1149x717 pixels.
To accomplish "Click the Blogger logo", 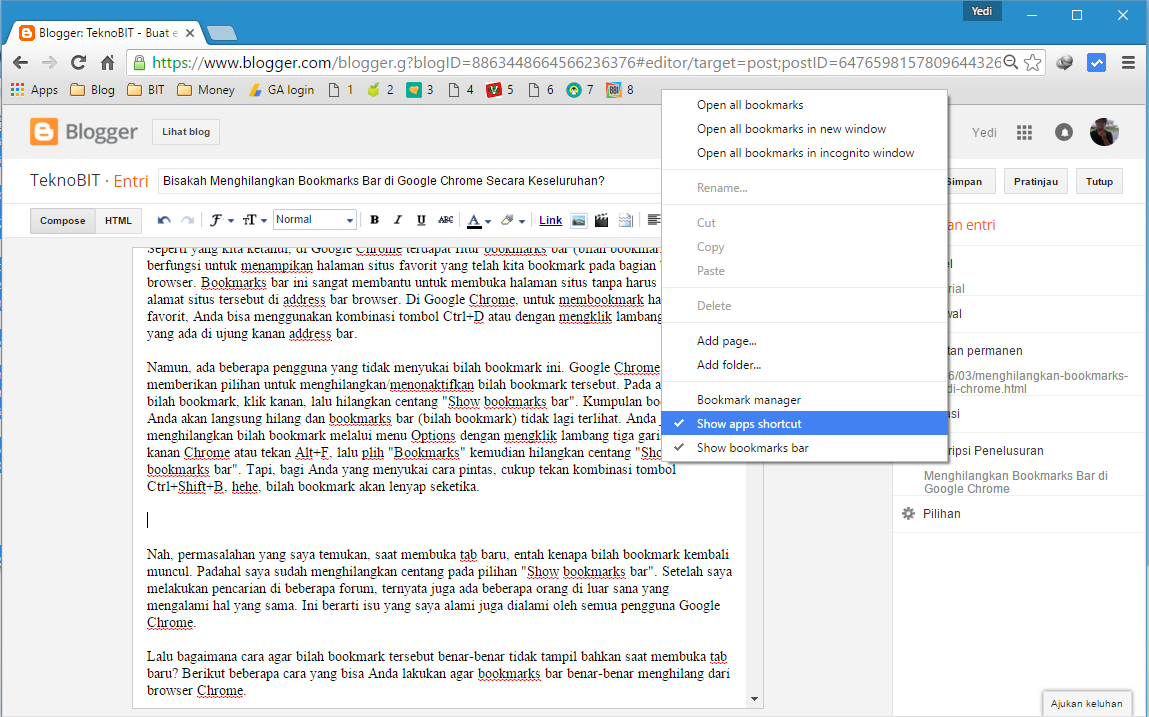I will pos(84,132).
